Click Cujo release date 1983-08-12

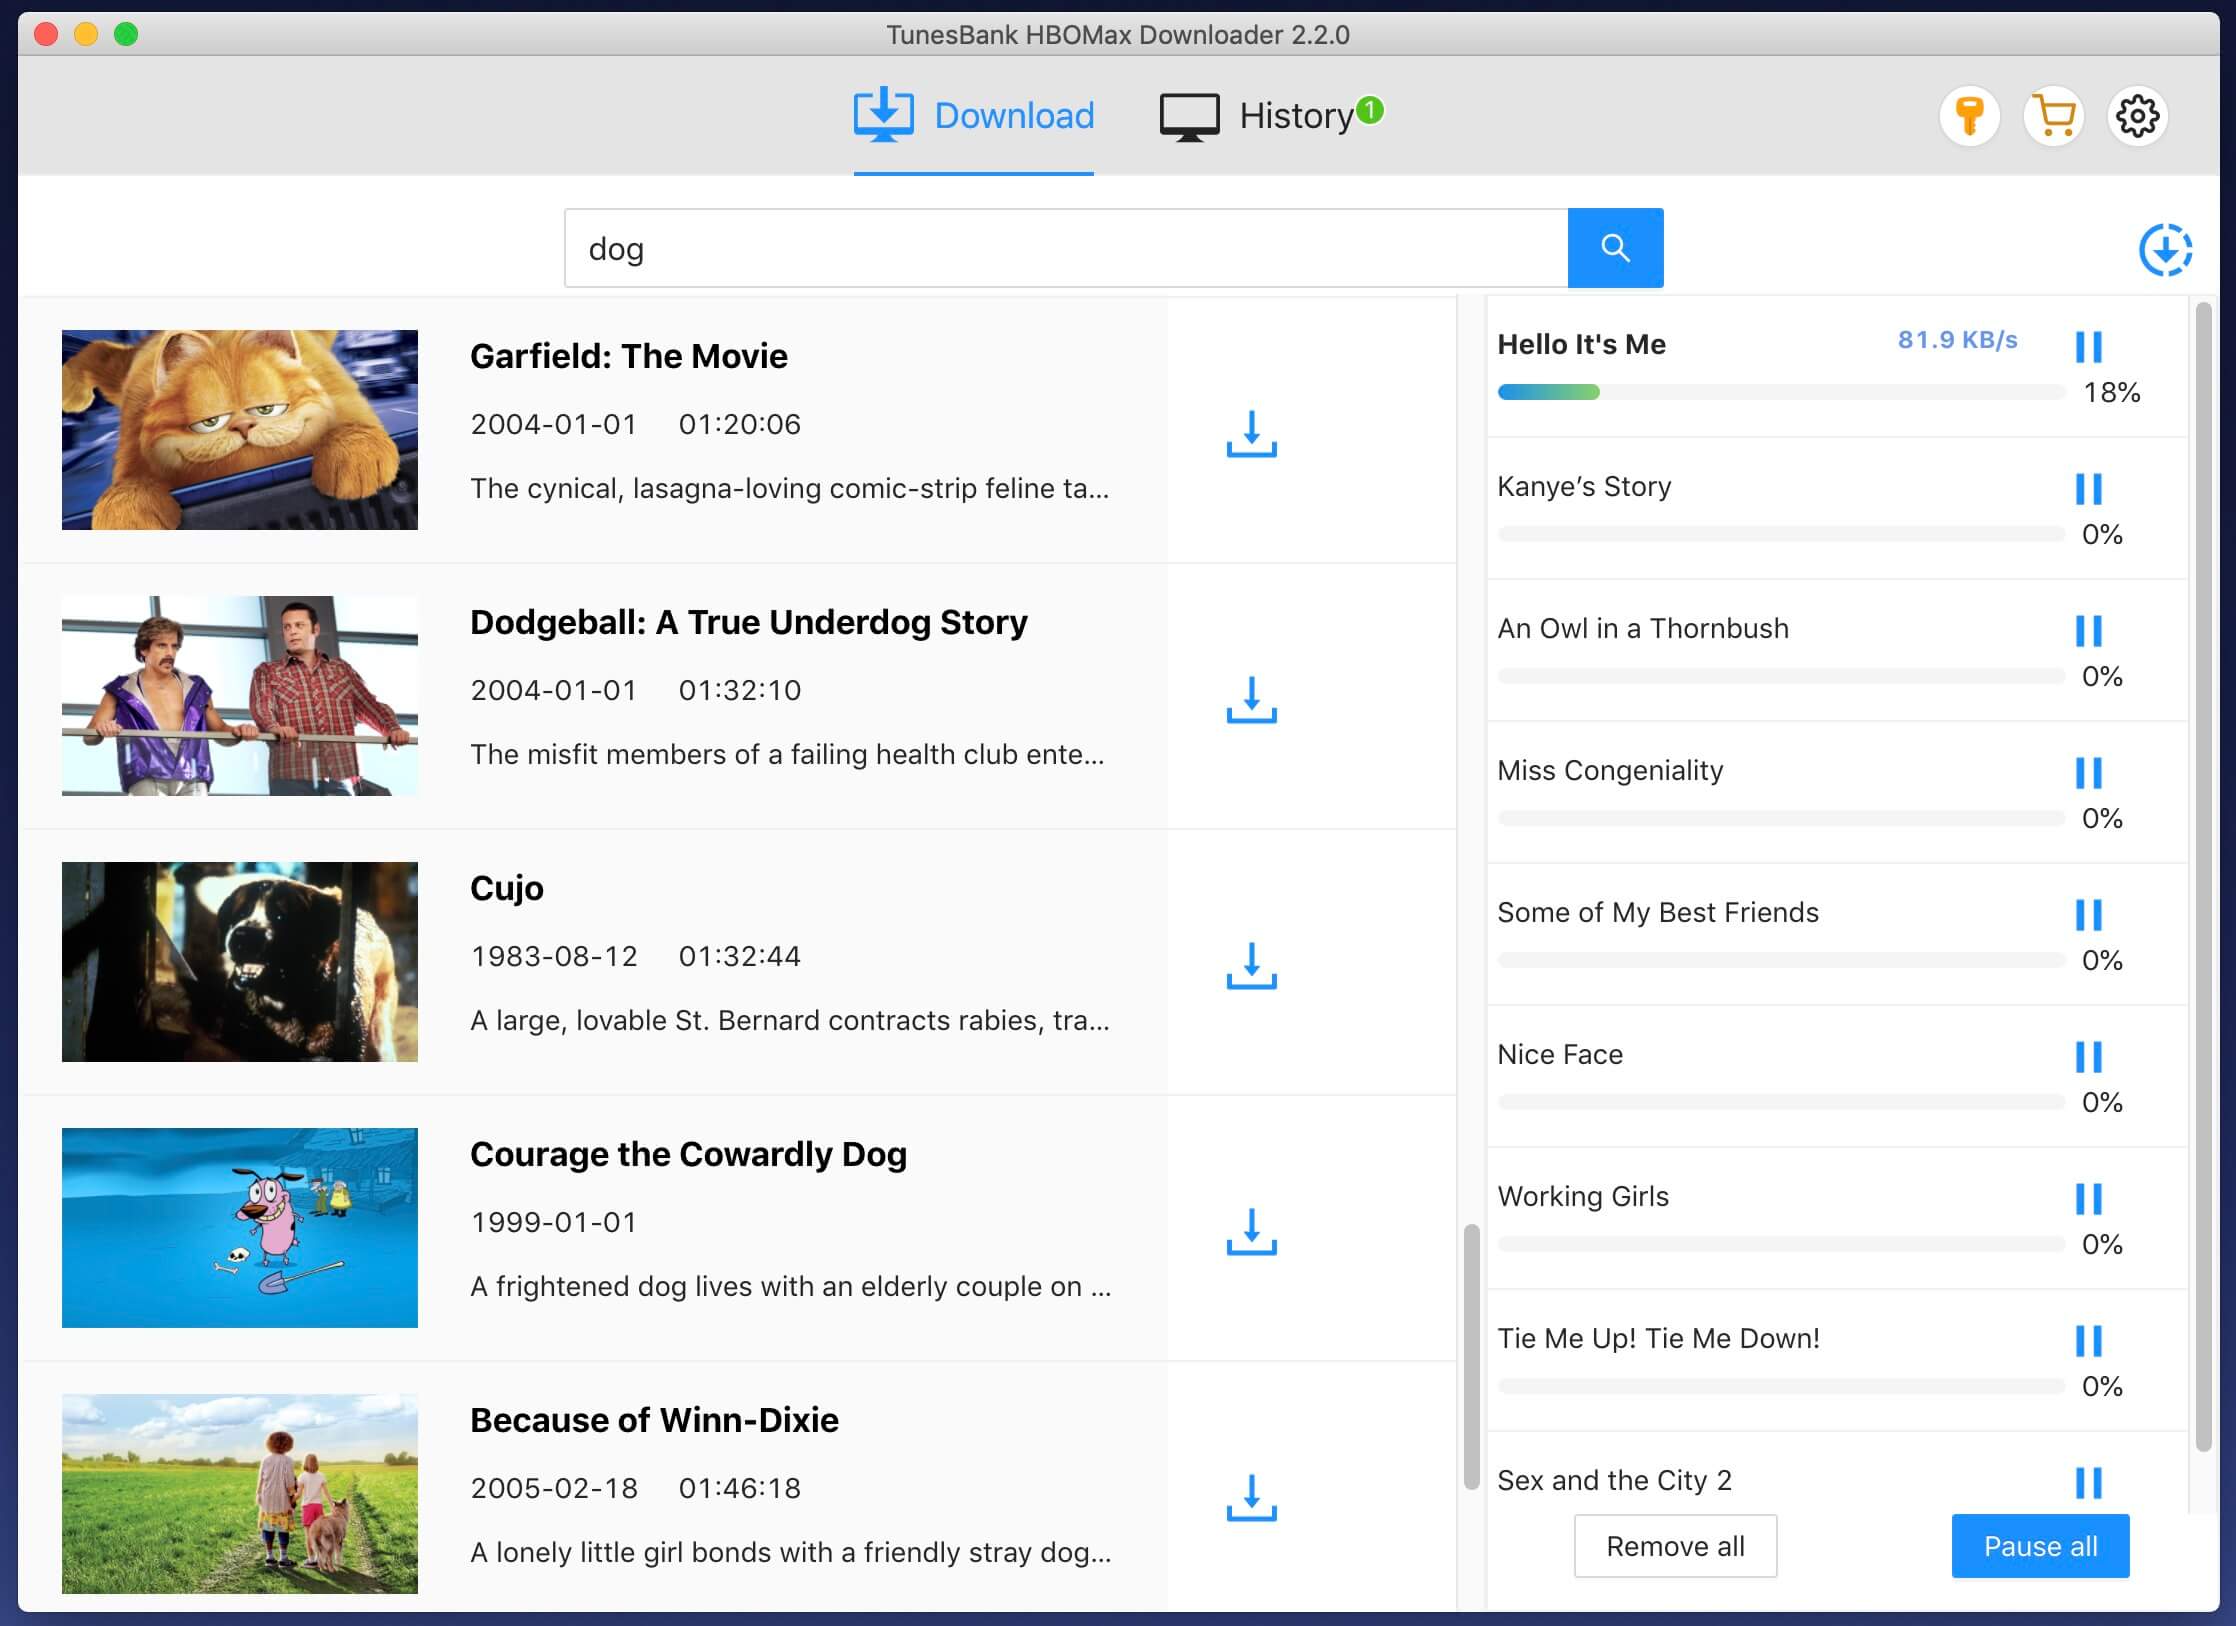[554, 957]
